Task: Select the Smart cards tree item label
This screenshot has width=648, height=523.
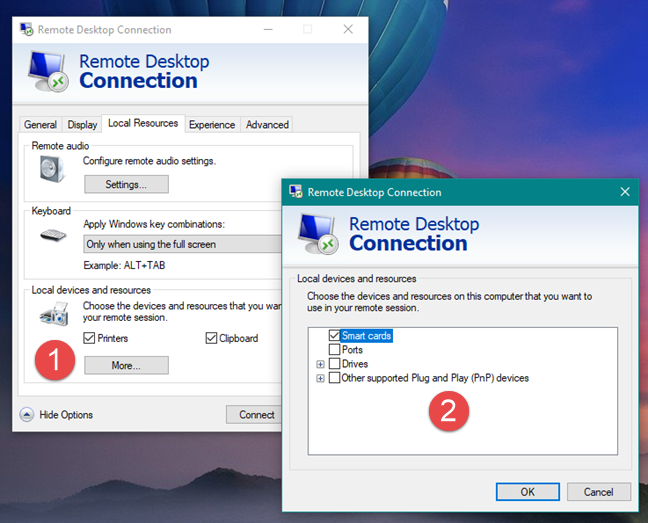Action: tap(367, 335)
